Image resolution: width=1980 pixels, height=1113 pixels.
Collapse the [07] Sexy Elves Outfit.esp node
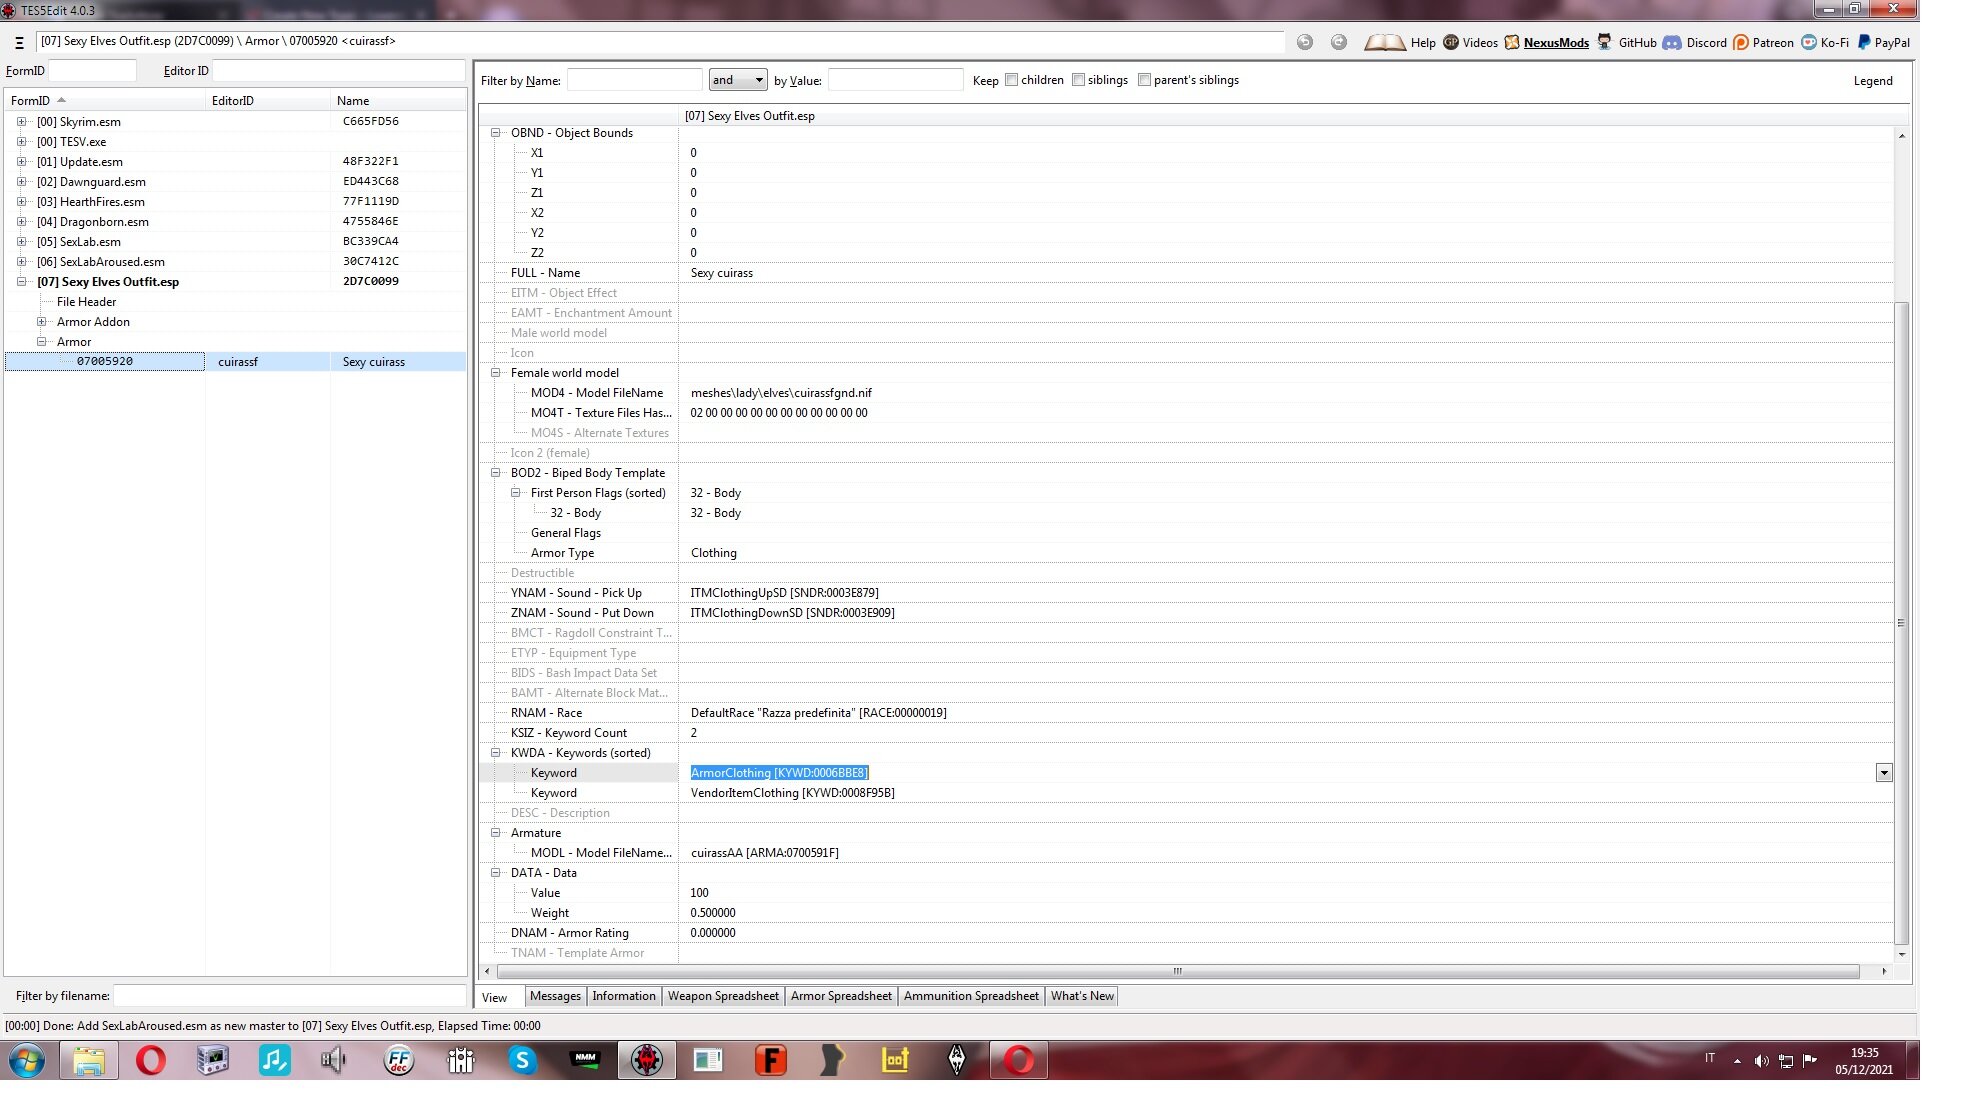tap(21, 281)
